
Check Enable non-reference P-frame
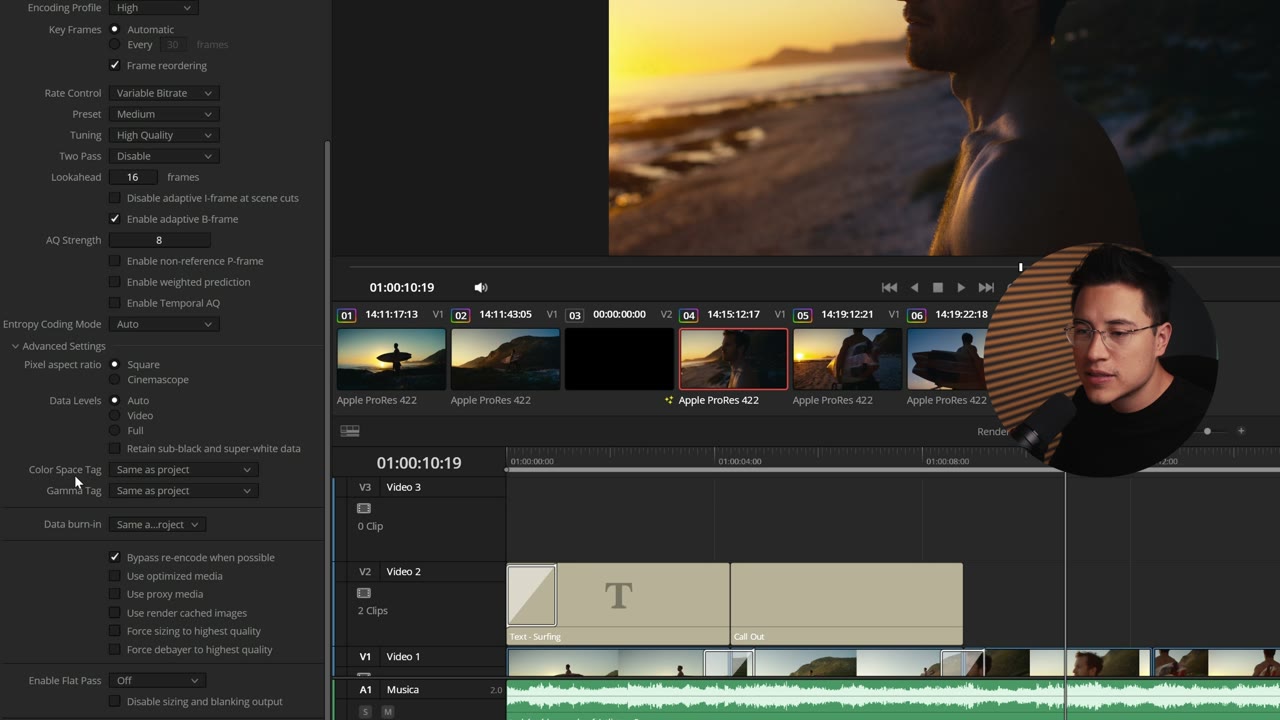114,261
